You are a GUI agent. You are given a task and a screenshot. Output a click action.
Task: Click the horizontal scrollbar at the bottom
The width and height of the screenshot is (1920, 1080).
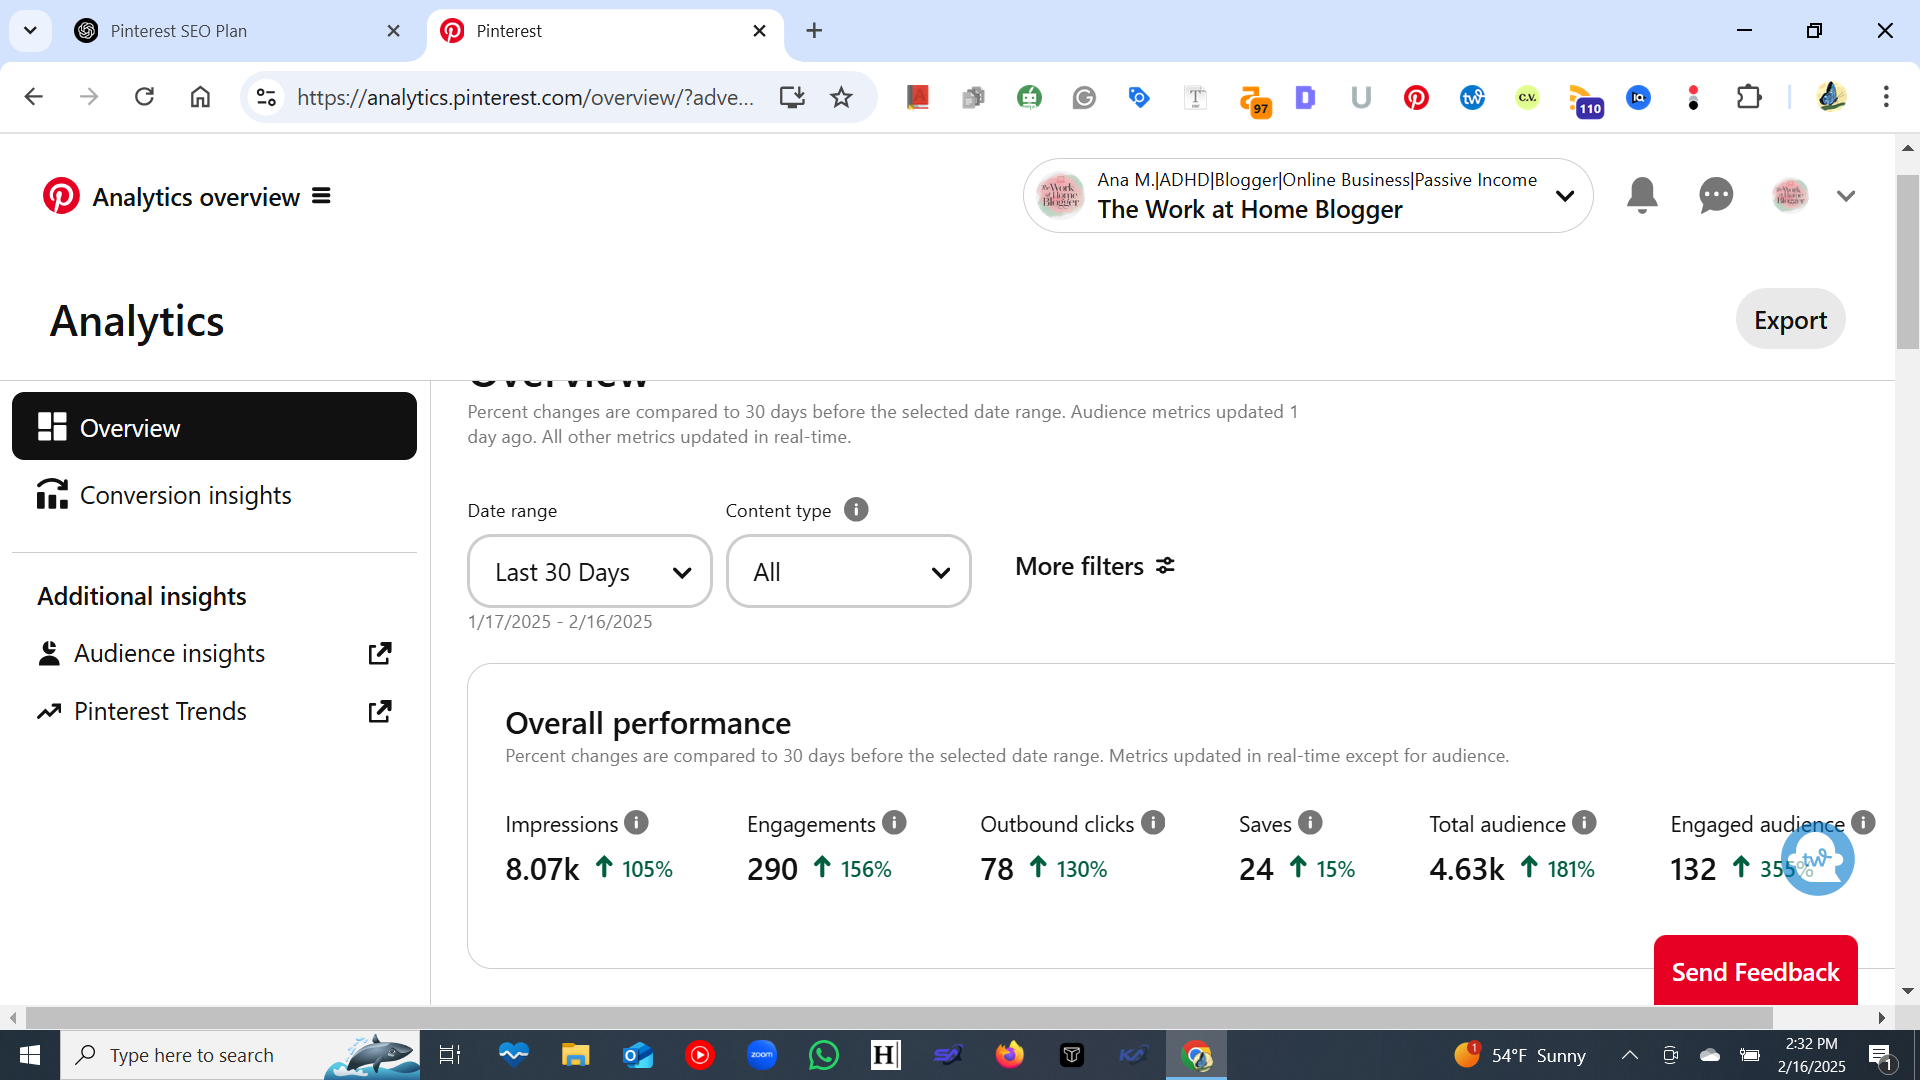coord(900,1018)
